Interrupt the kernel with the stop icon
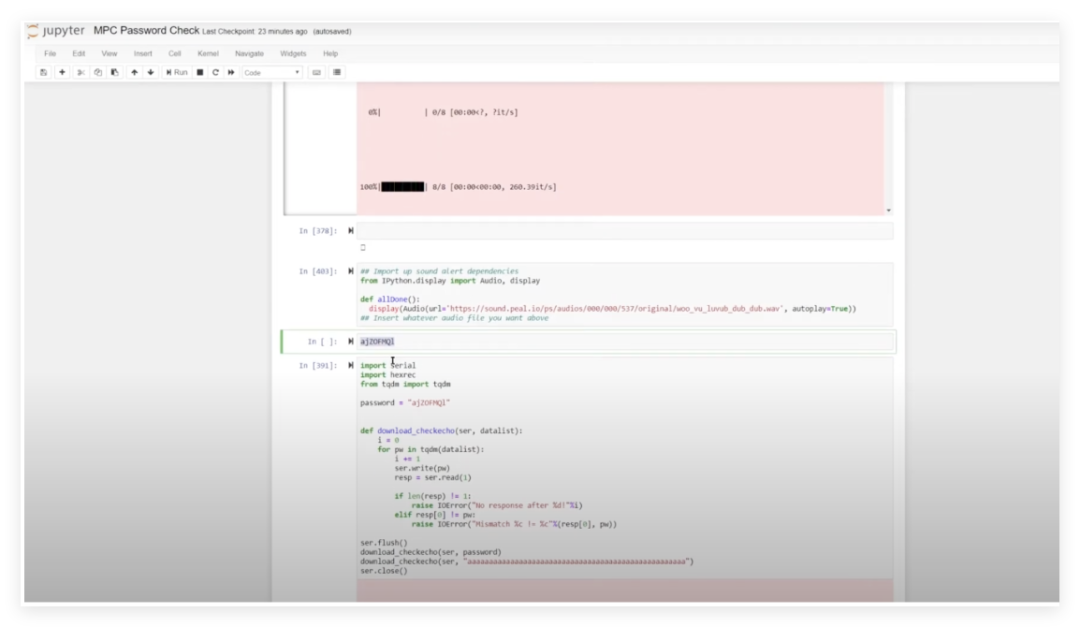This screenshot has height=627, width=1080. [x=200, y=72]
